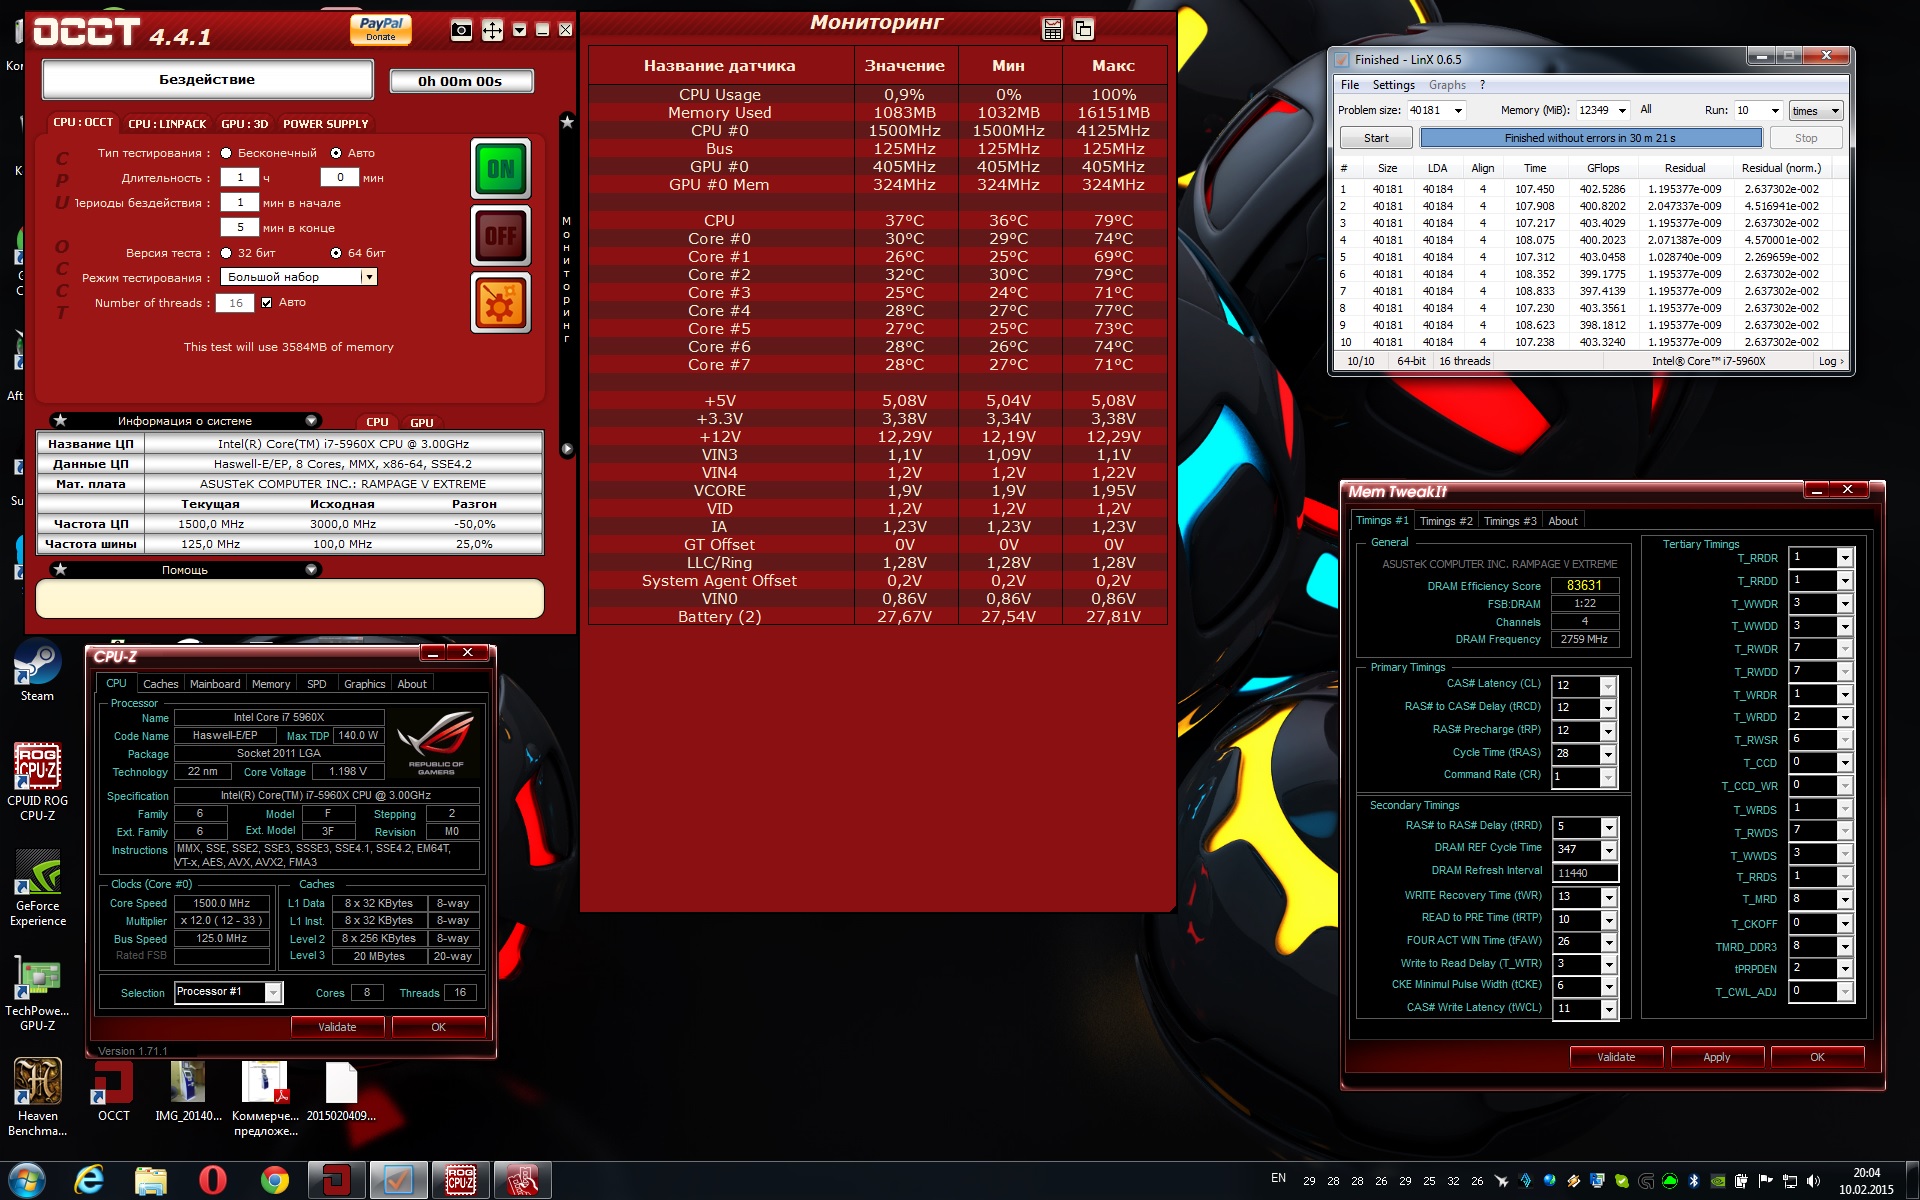This screenshot has height=1200, width=1920.
Task: Open the LinX Problem size dropdown
Action: pyautogui.click(x=1458, y=111)
